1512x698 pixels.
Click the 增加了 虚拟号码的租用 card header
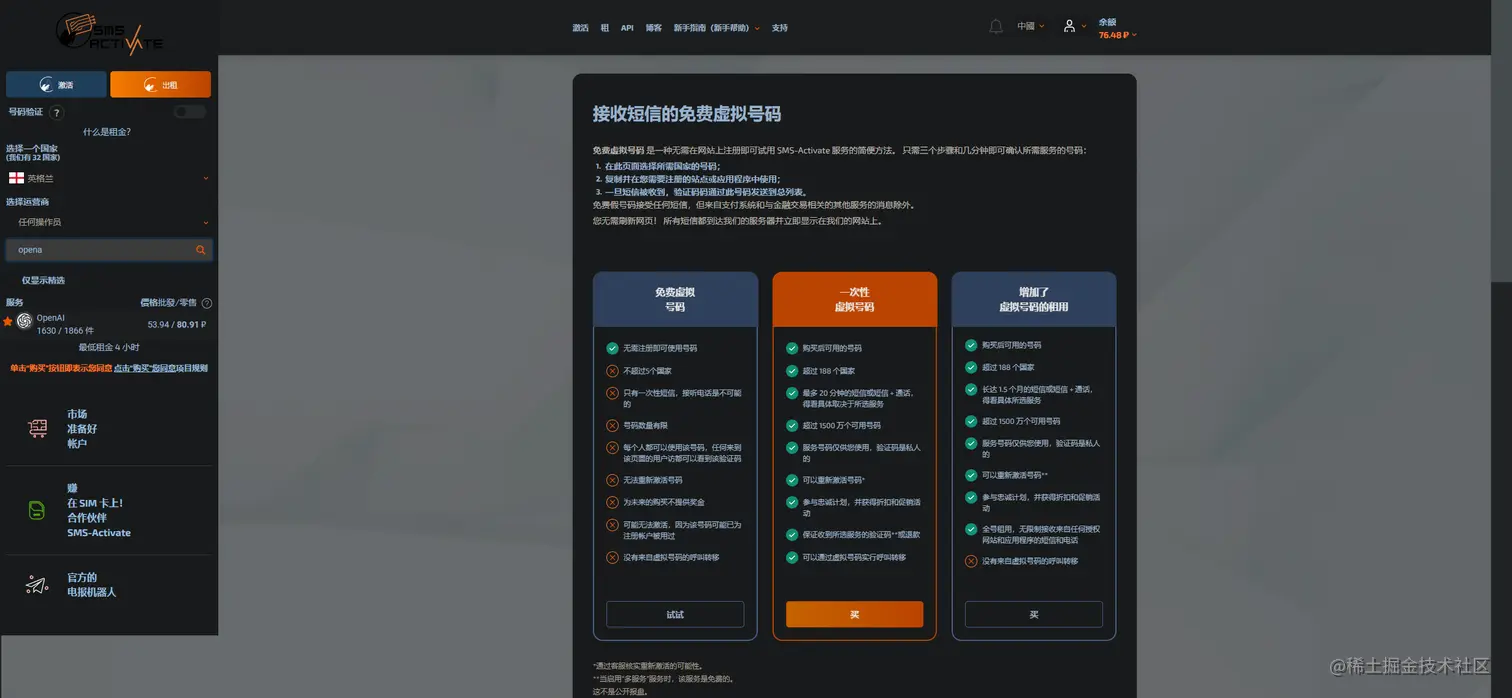(1034, 299)
